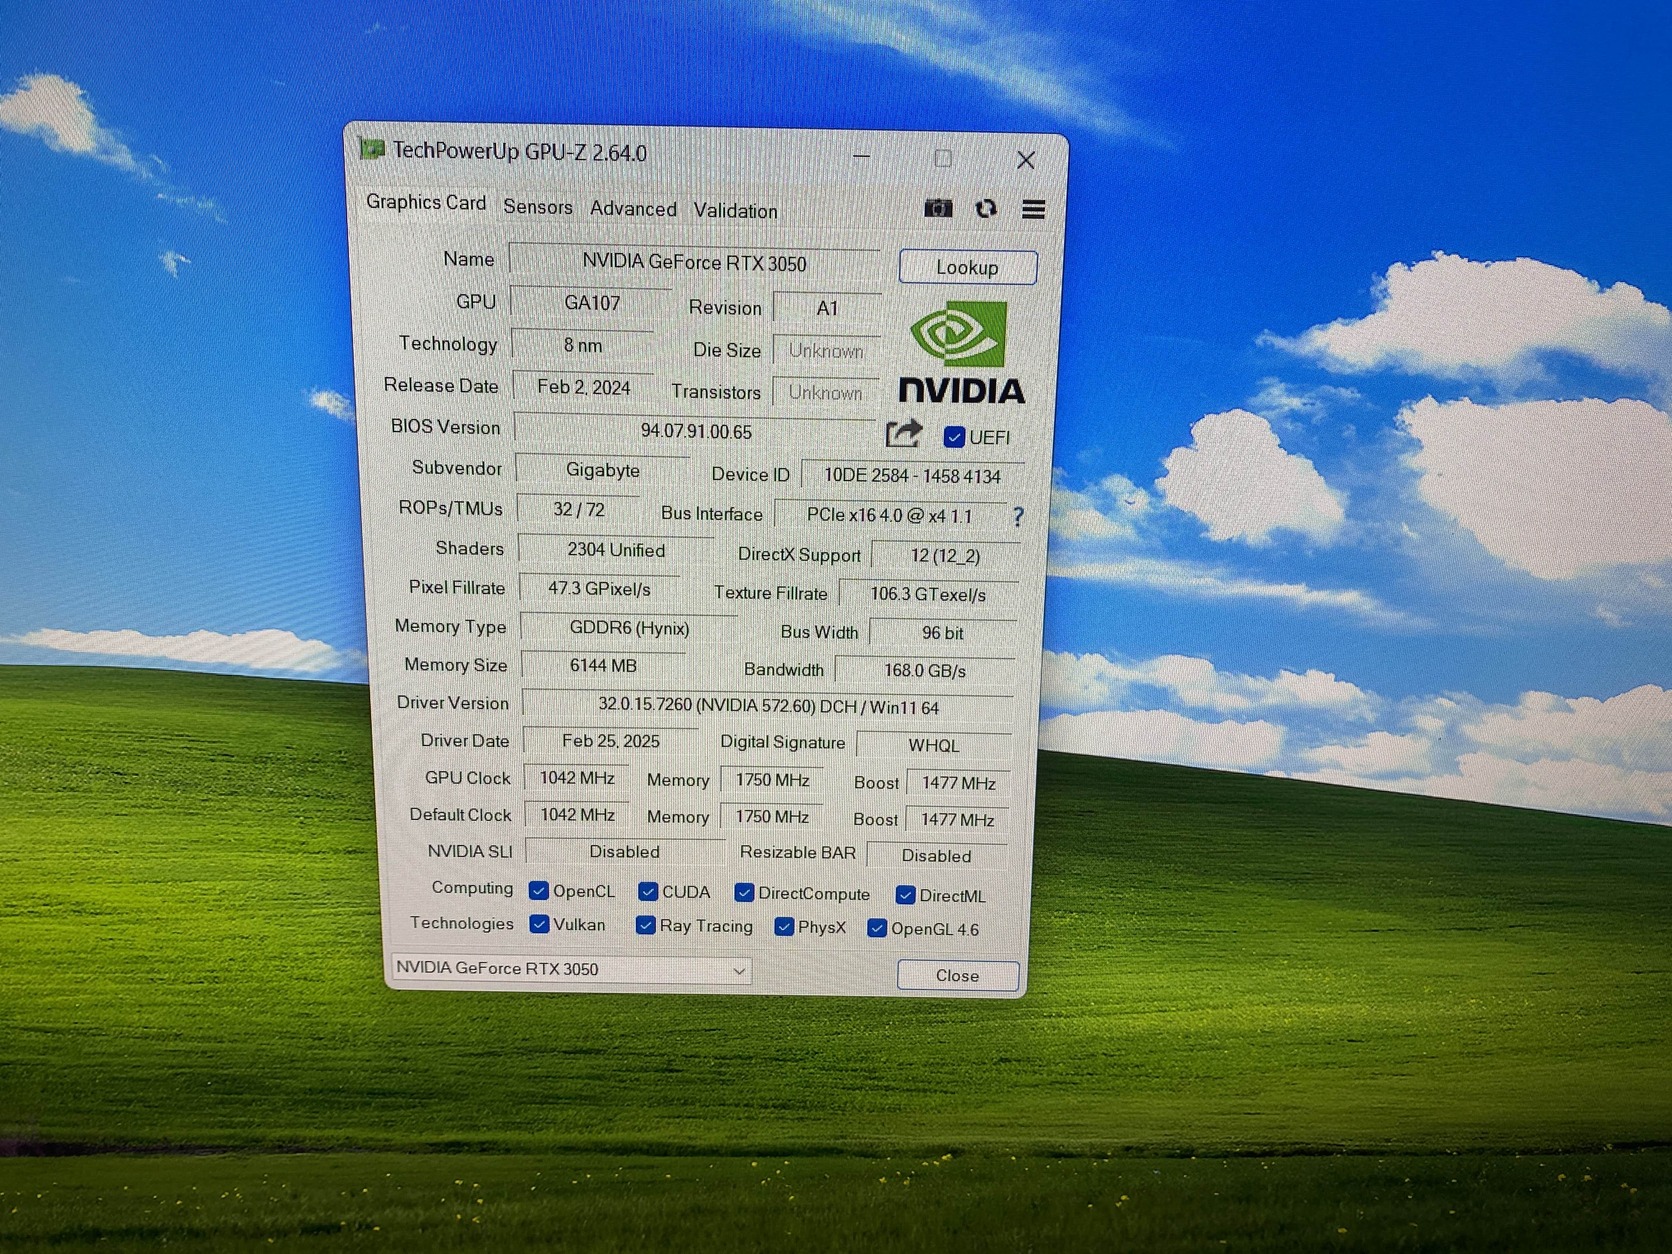Viewport: 1672px width, 1254px height.
Task: Click the Name field showing NVIDIA GeForce RTX 3050
Action: [694, 263]
